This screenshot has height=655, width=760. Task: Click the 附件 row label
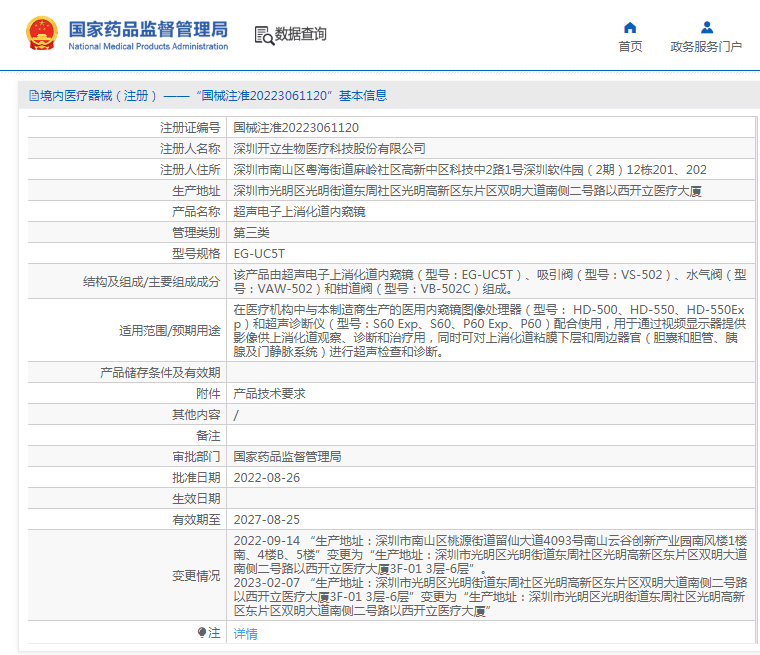tap(208, 394)
